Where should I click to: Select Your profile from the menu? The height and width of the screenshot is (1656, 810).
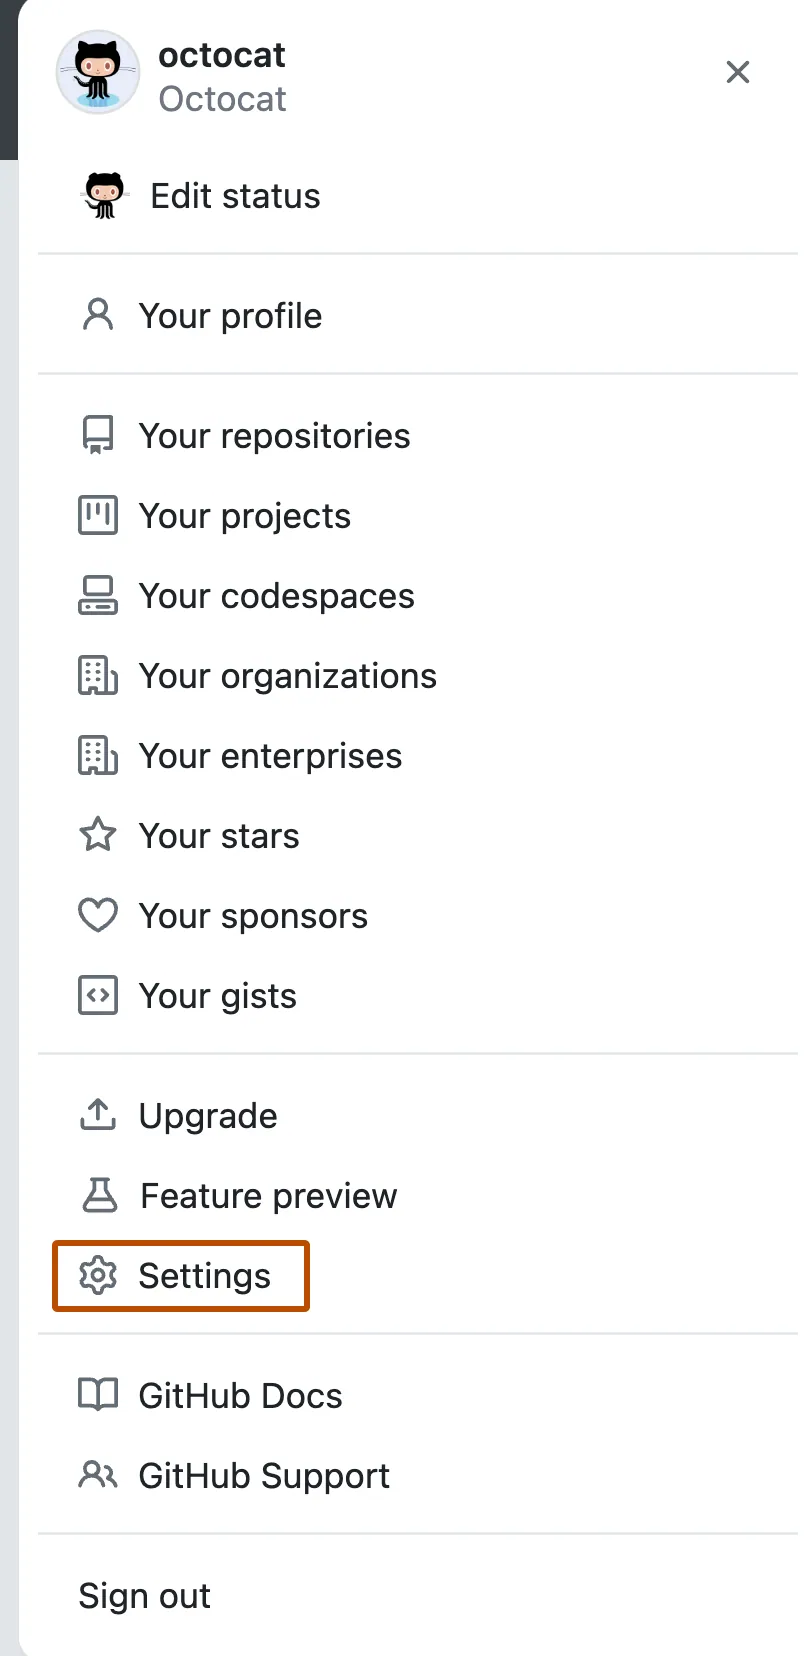click(x=231, y=315)
